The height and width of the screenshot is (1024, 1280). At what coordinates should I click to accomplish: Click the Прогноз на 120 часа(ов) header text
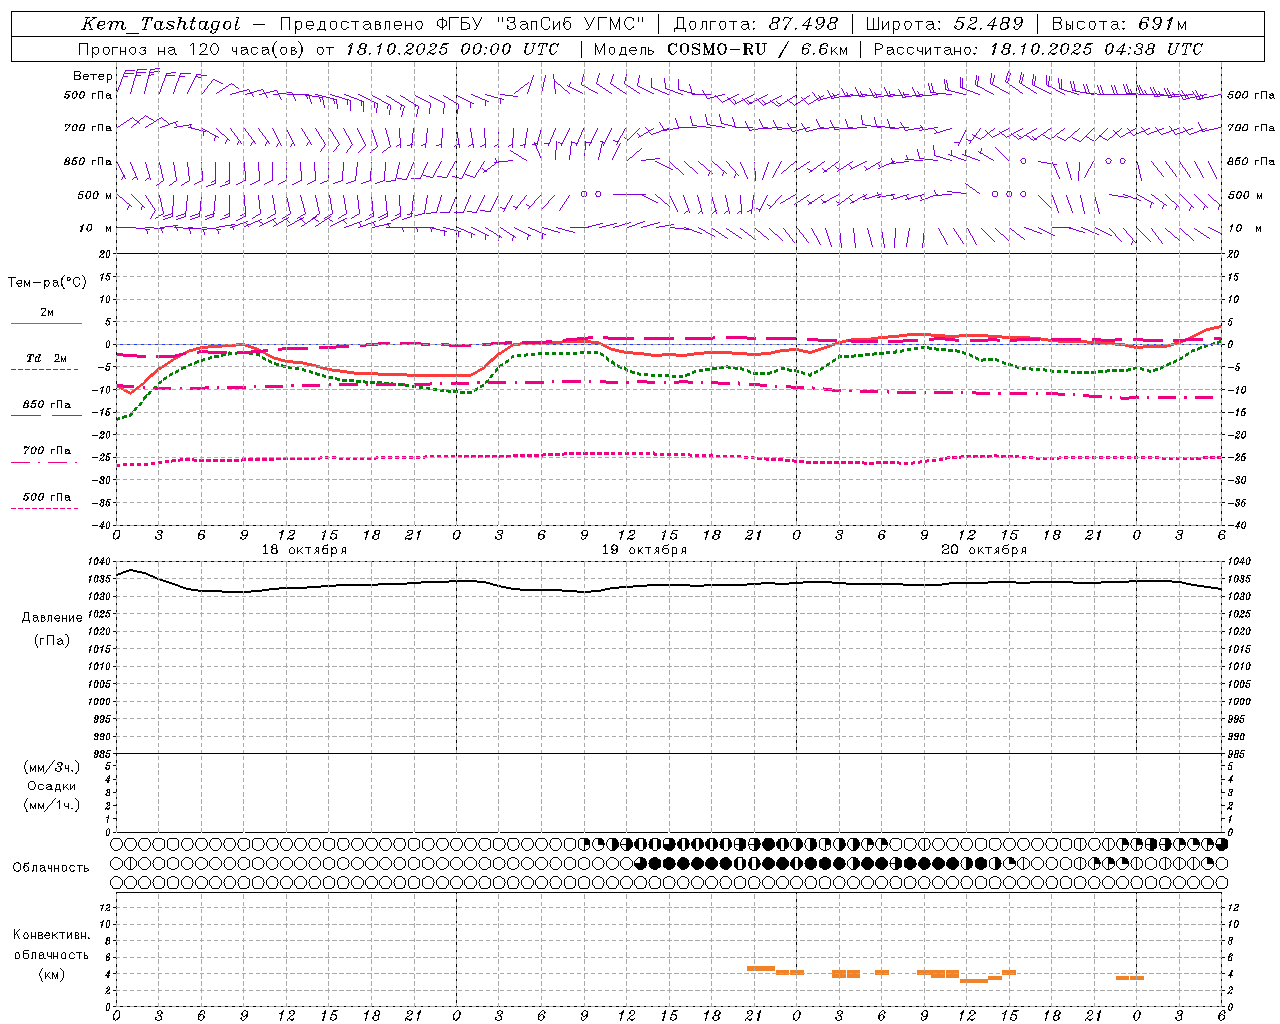(192, 49)
